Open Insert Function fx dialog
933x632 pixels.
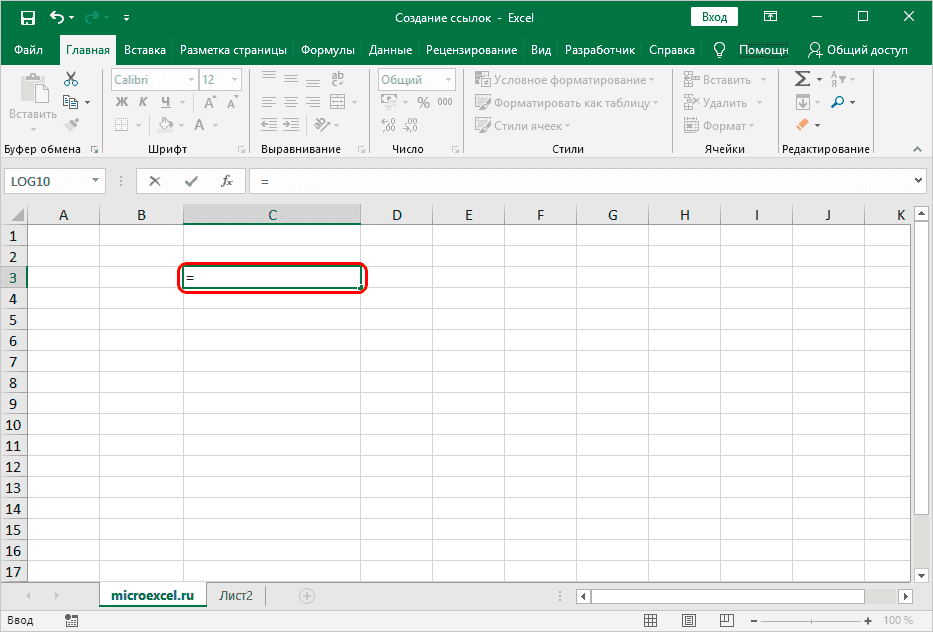227,181
